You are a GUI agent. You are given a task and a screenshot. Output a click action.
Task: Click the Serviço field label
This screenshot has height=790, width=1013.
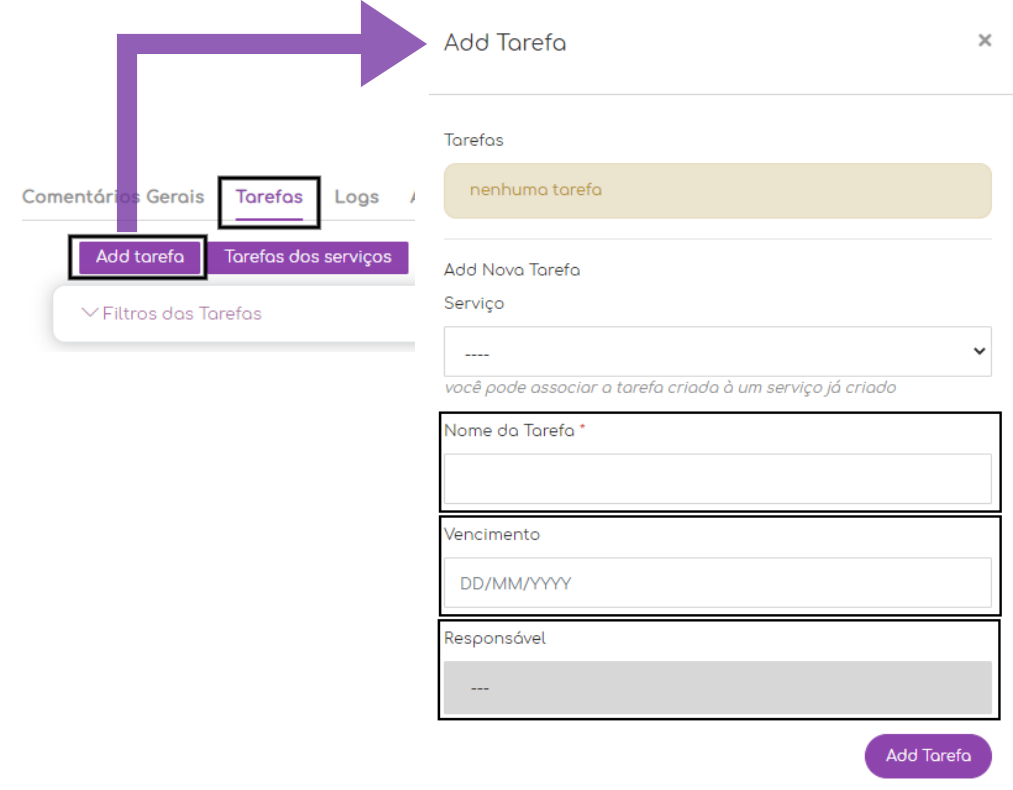tap(474, 304)
